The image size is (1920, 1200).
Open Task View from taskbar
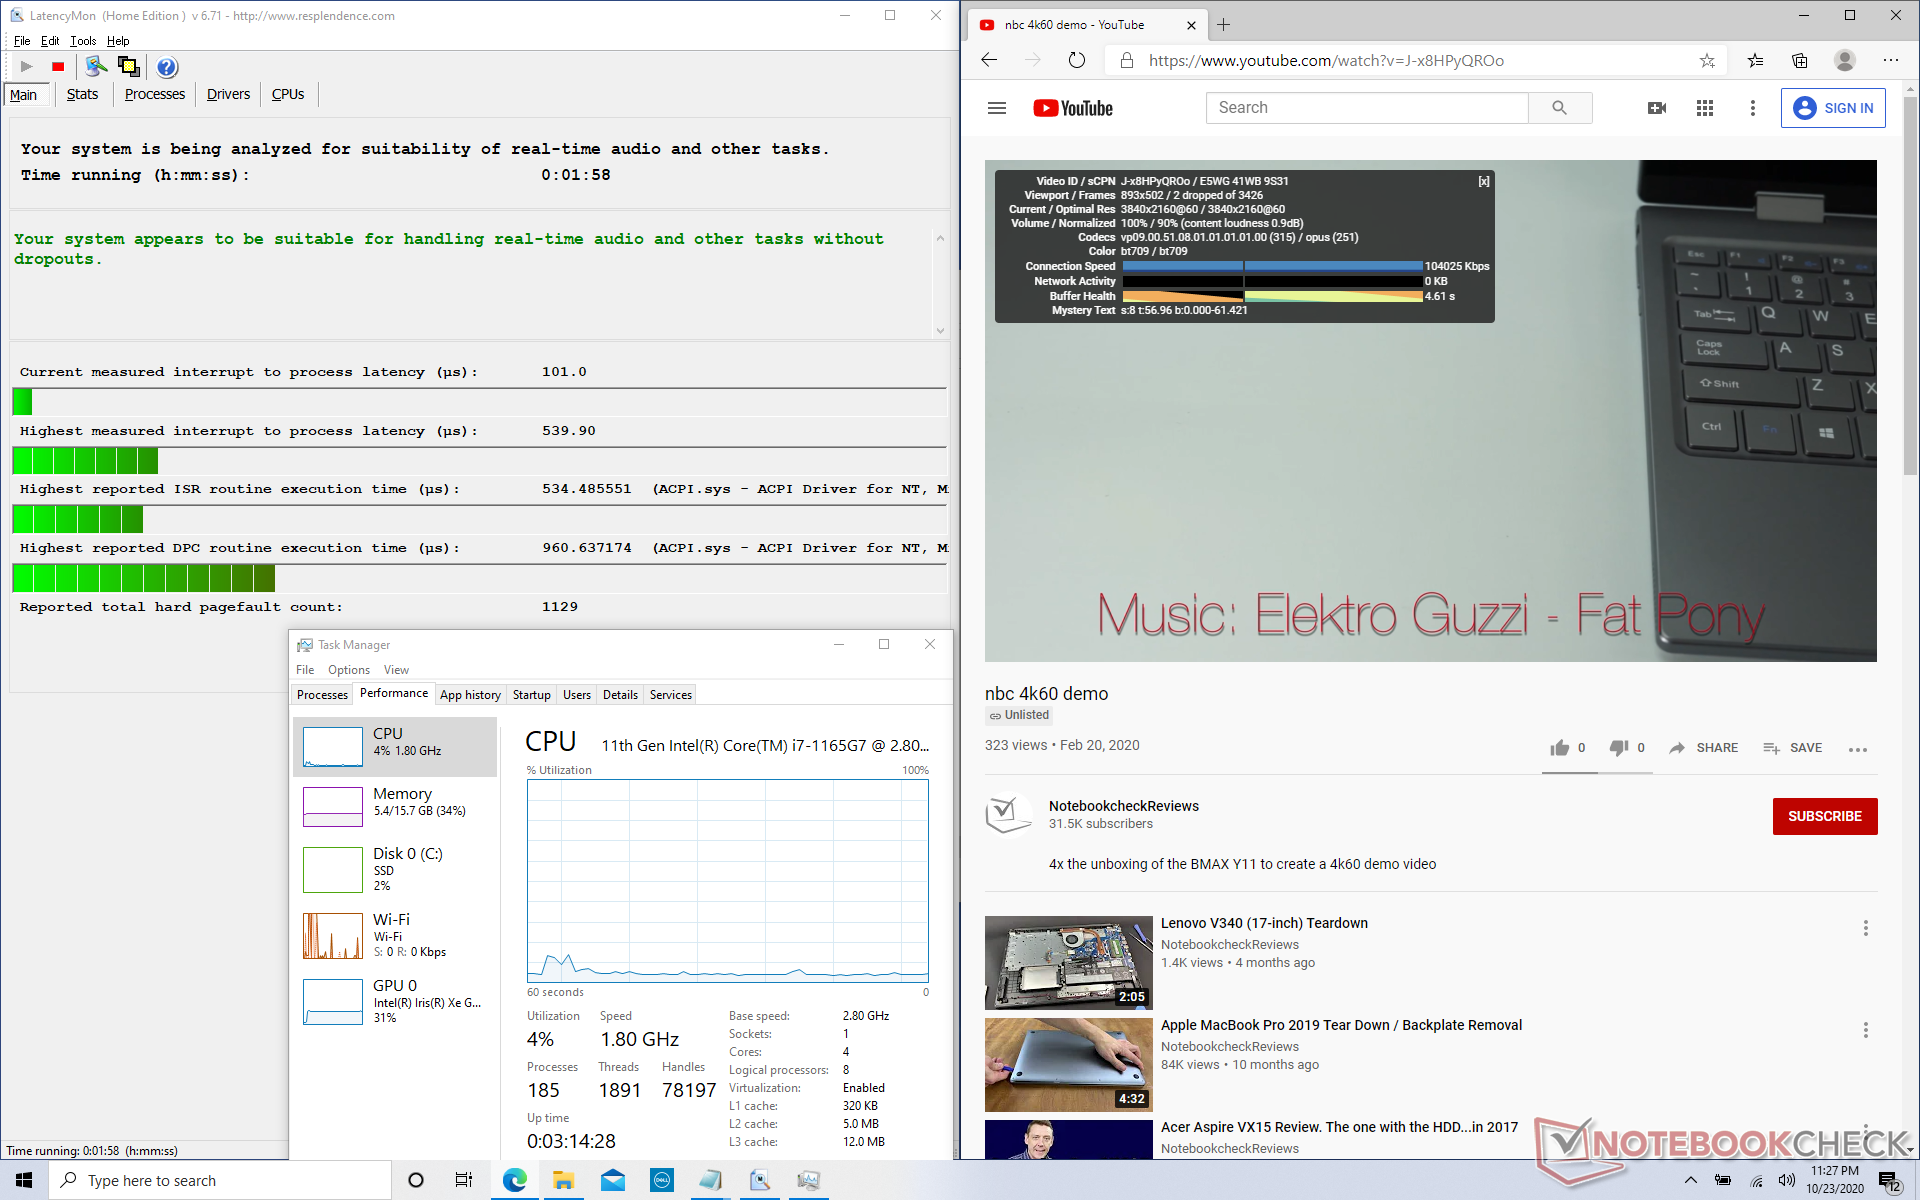[464, 1180]
